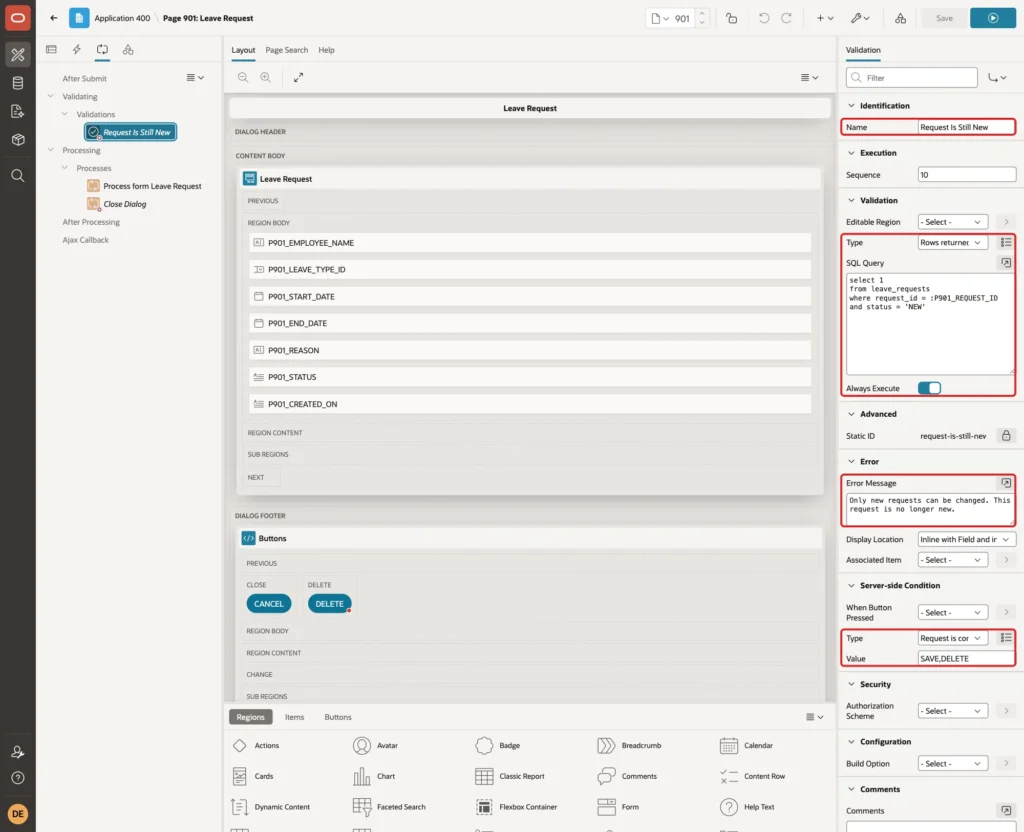Open validation Type list of values icon
The image size is (1024, 832).
click(1006, 242)
